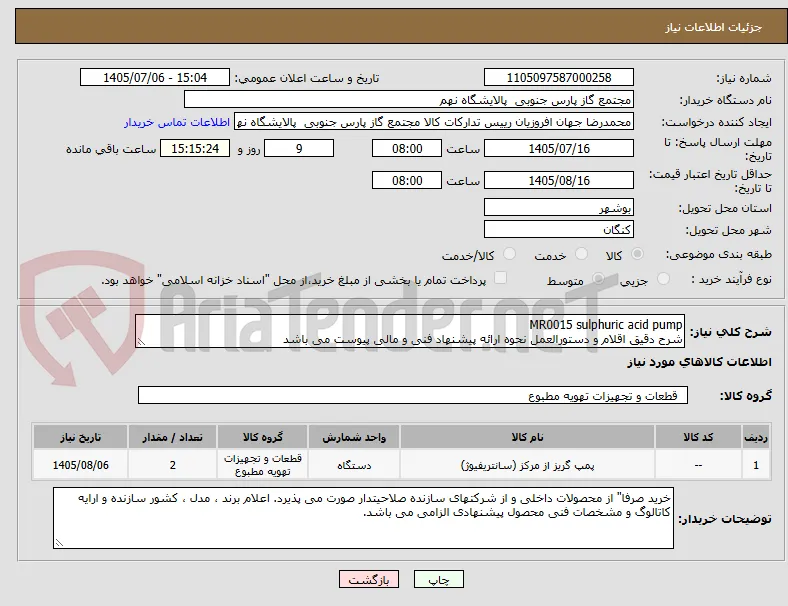The height and width of the screenshot is (606, 788).
Task: Click the remaining days field showing 9
Action: [x=299, y=149]
